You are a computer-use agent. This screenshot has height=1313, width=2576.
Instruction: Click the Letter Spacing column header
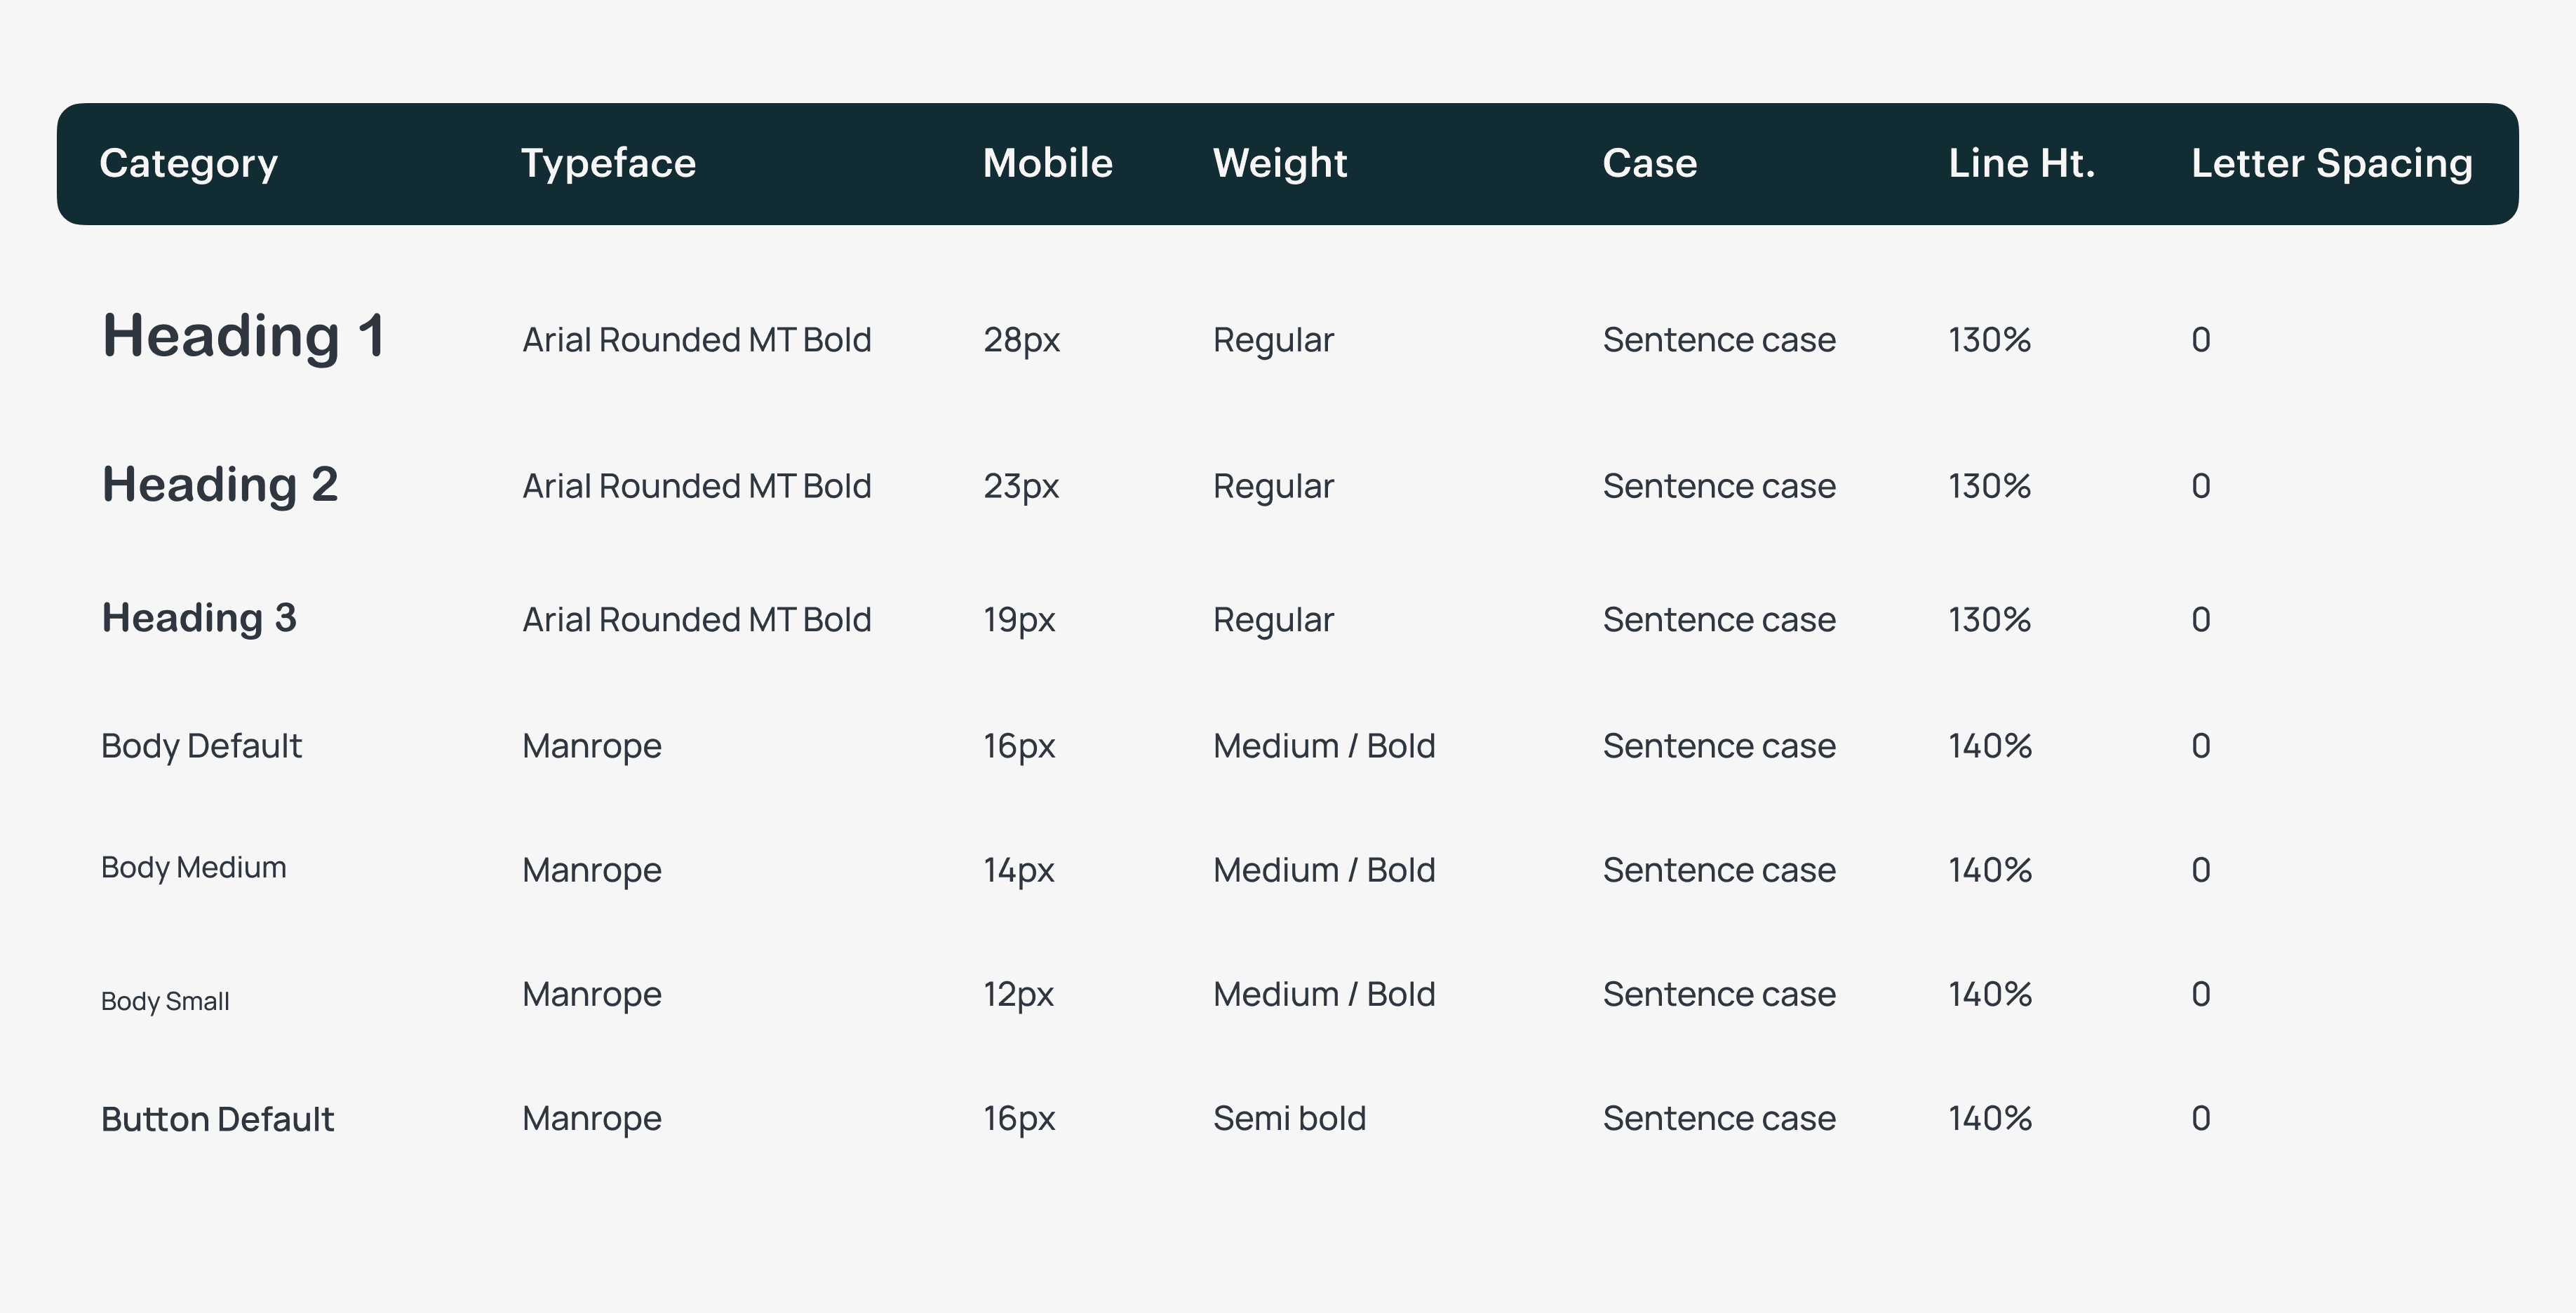click(x=2332, y=164)
